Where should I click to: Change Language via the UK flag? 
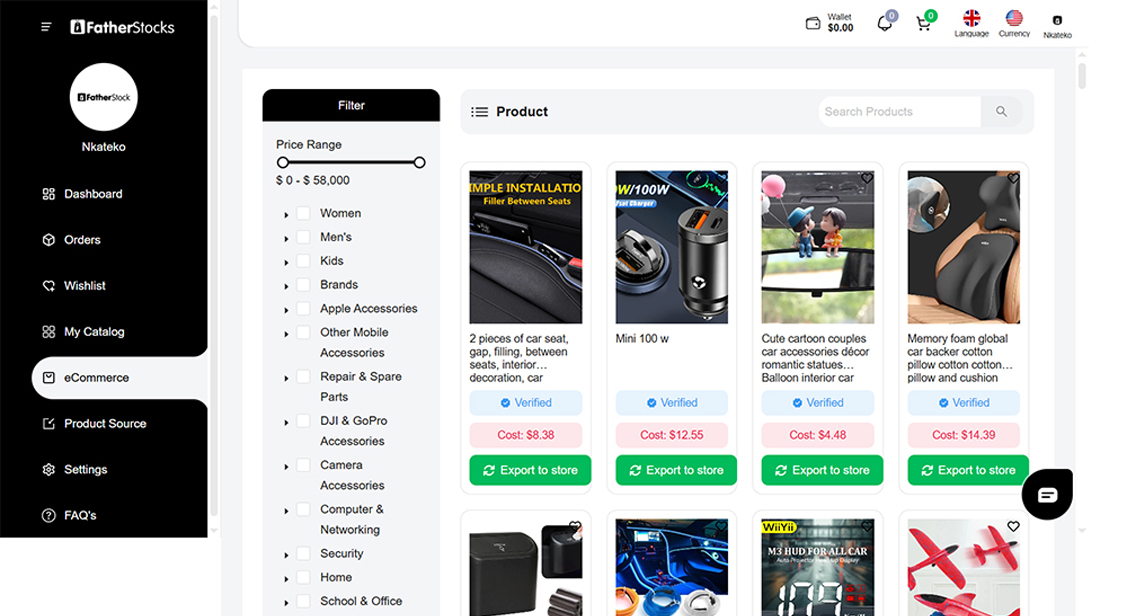(x=971, y=18)
